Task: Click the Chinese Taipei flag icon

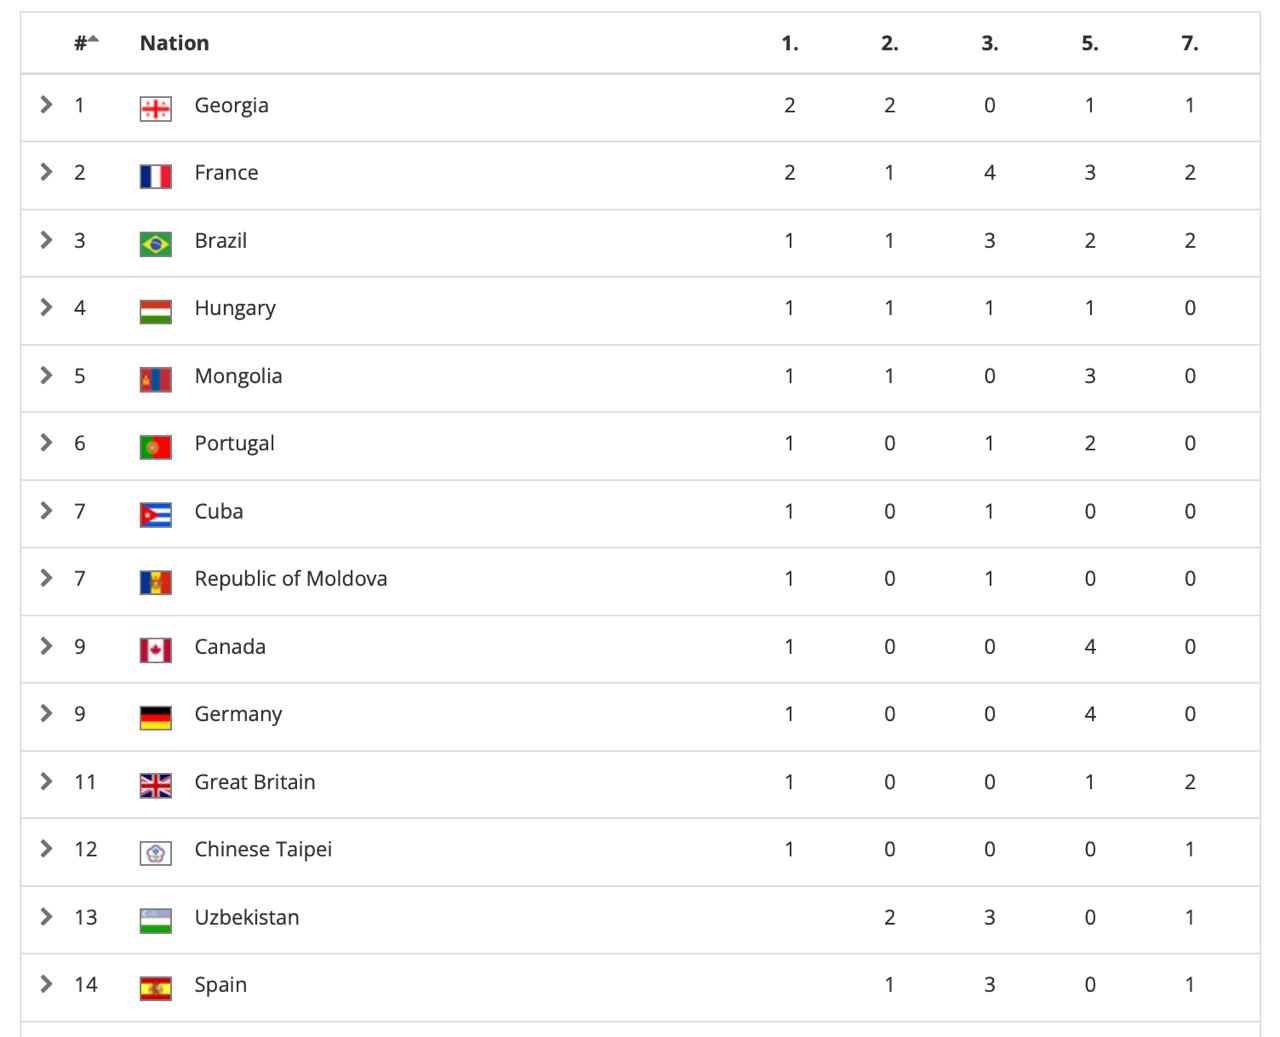Action: coord(155,853)
